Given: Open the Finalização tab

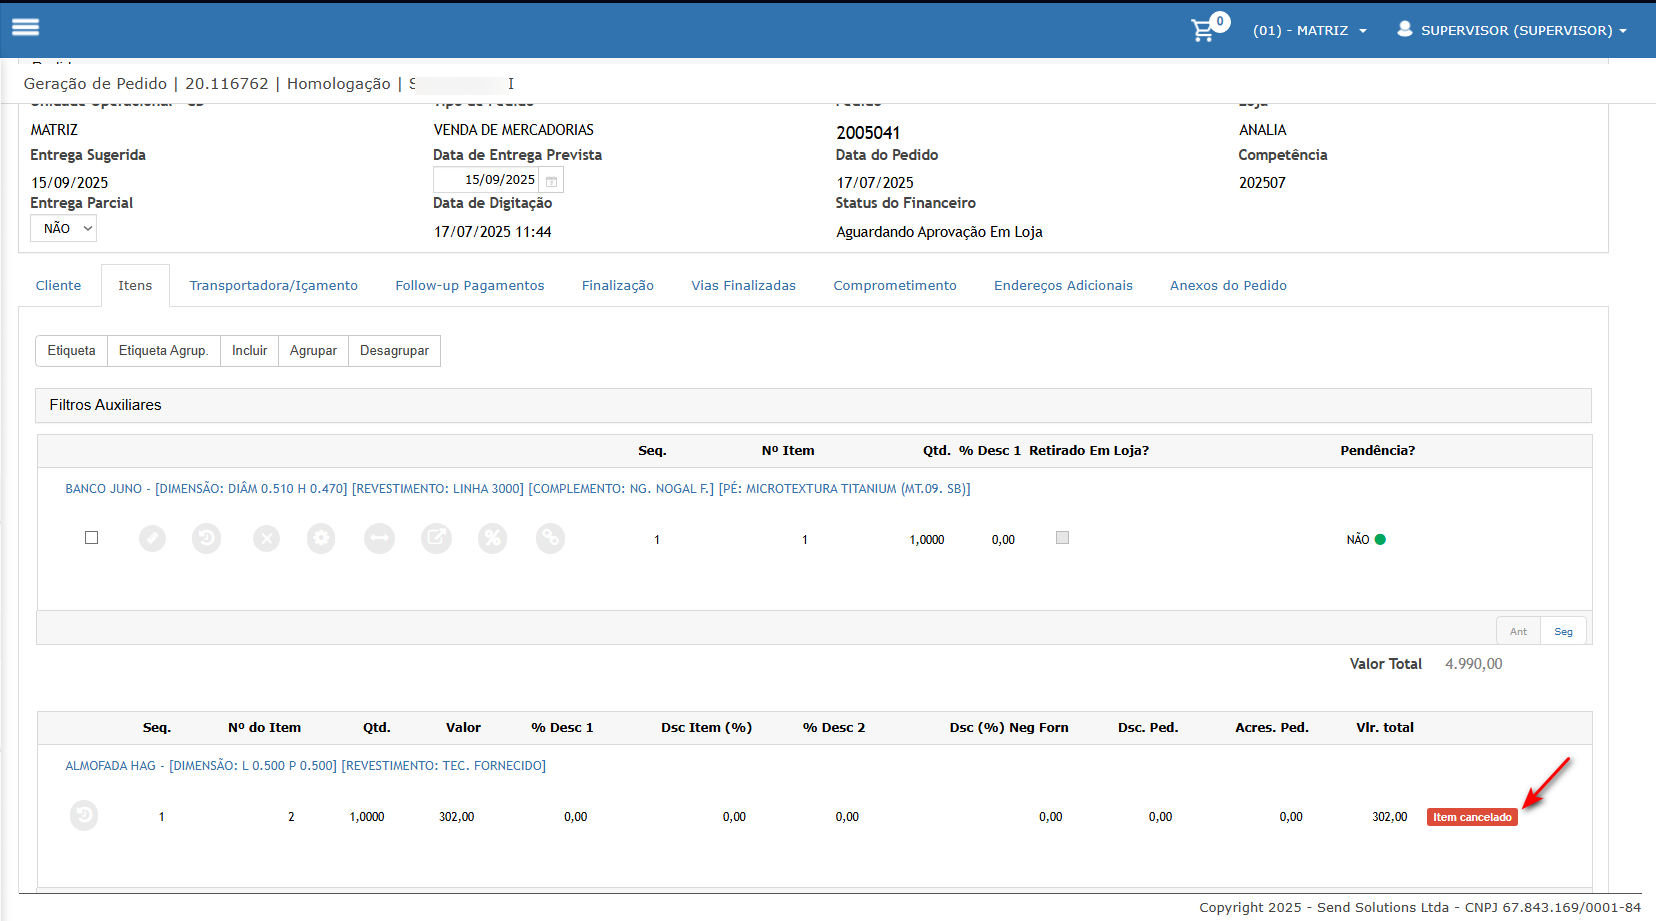Looking at the screenshot, I should 618,286.
